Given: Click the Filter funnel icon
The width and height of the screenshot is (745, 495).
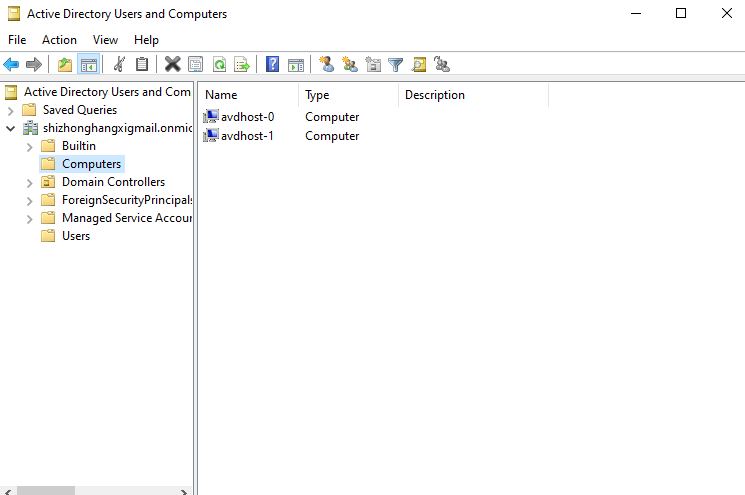Looking at the screenshot, I should click(395, 64).
